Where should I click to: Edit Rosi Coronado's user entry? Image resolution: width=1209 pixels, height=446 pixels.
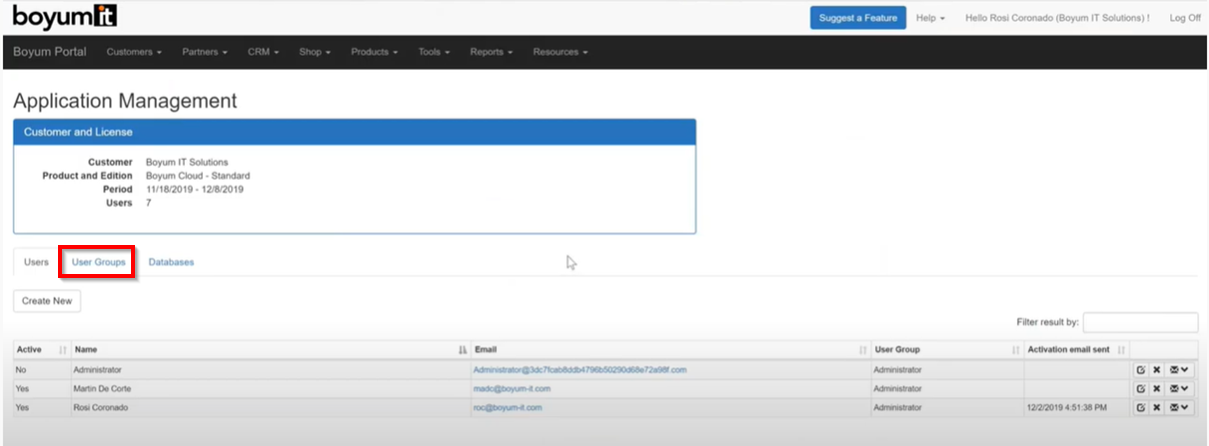pos(1140,408)
